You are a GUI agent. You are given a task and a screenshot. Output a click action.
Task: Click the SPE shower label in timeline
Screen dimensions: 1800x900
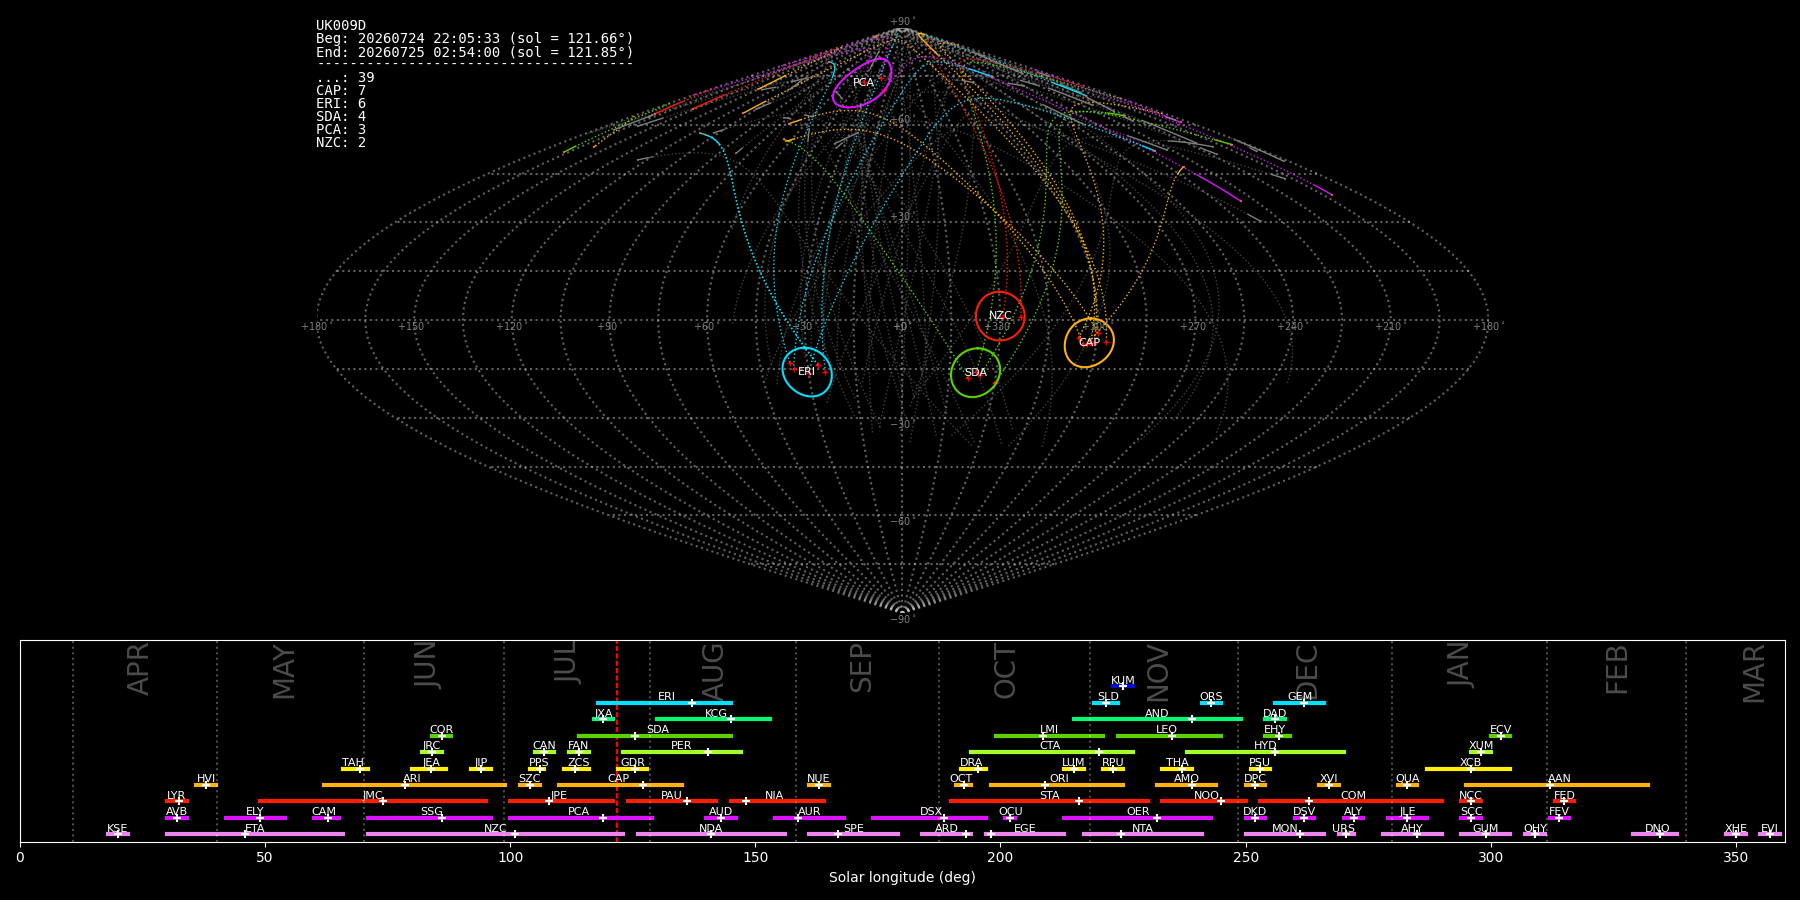[853, 829]
